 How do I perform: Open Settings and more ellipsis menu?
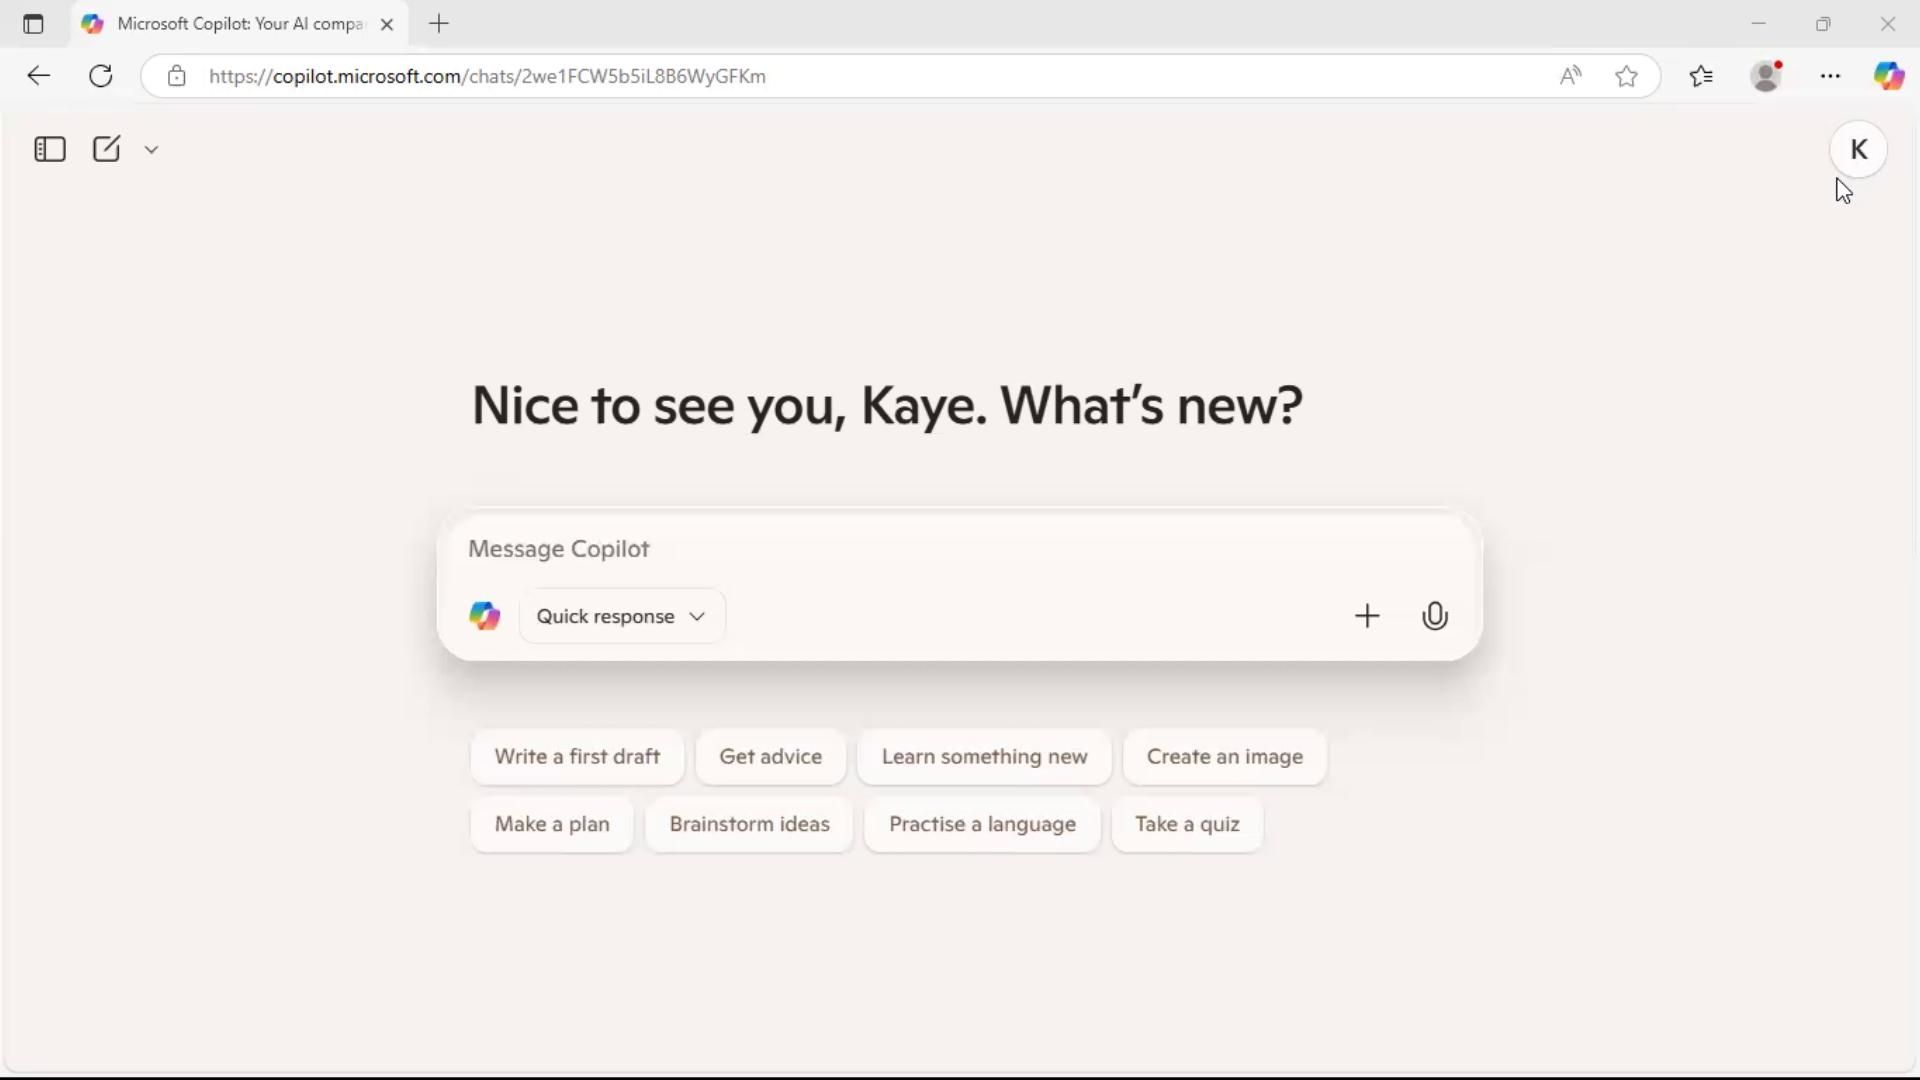(x=1830, y=76)
